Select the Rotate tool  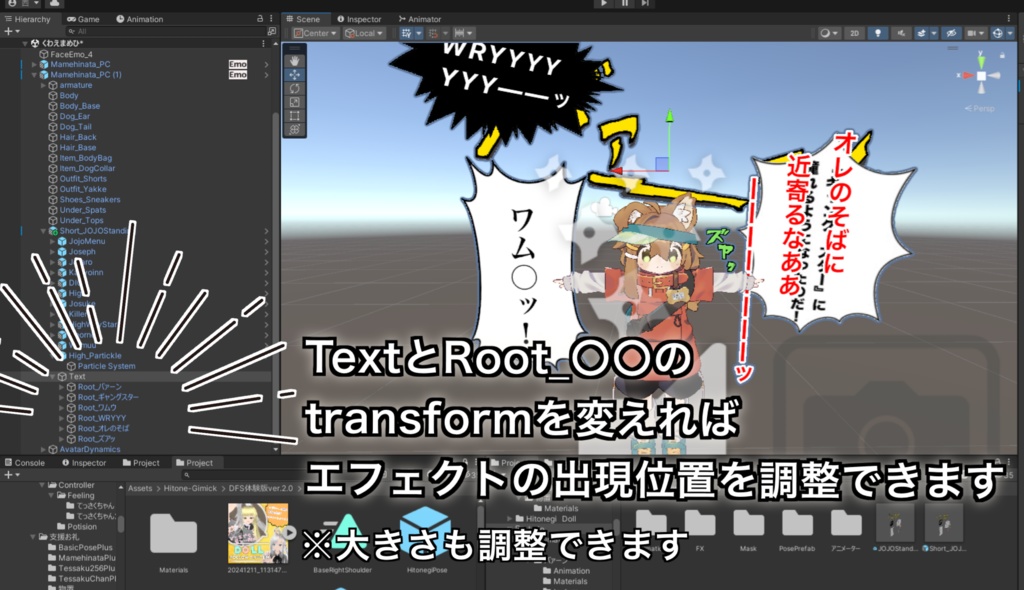coord(296,88)
